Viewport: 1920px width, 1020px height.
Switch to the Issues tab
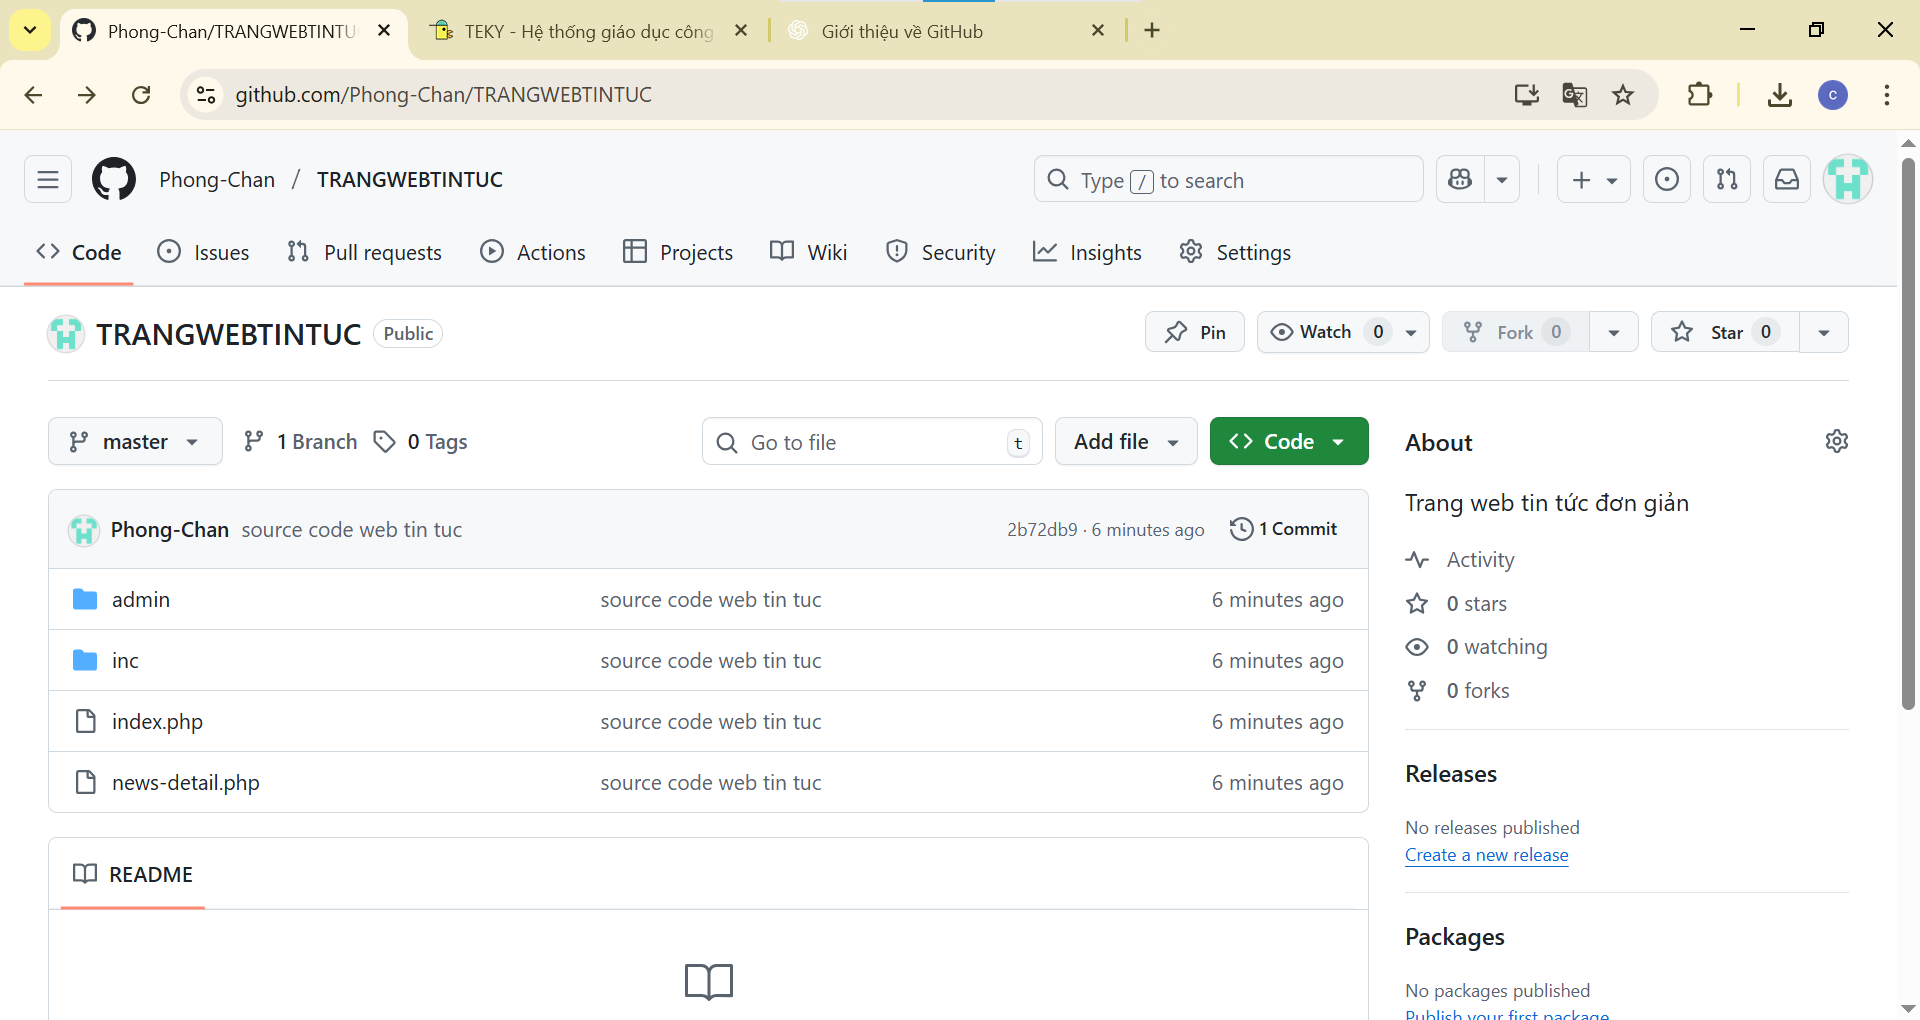coord(204,252)
